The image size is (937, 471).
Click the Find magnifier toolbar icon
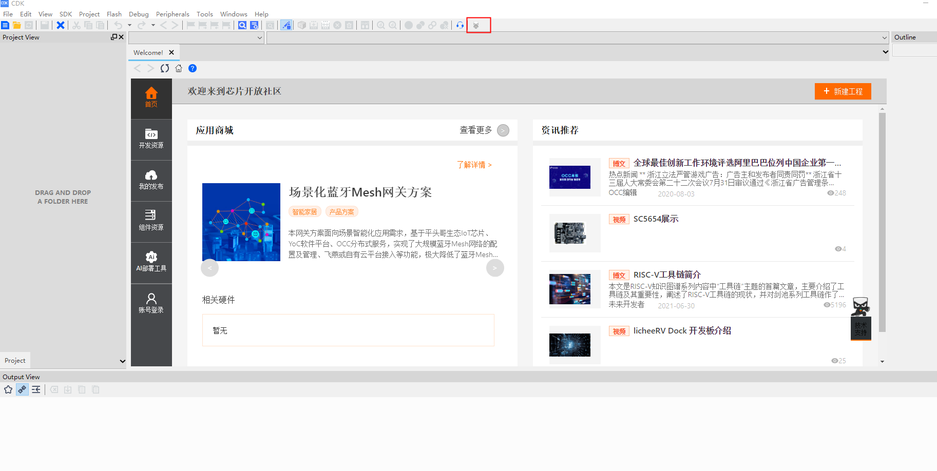[242, 25]
